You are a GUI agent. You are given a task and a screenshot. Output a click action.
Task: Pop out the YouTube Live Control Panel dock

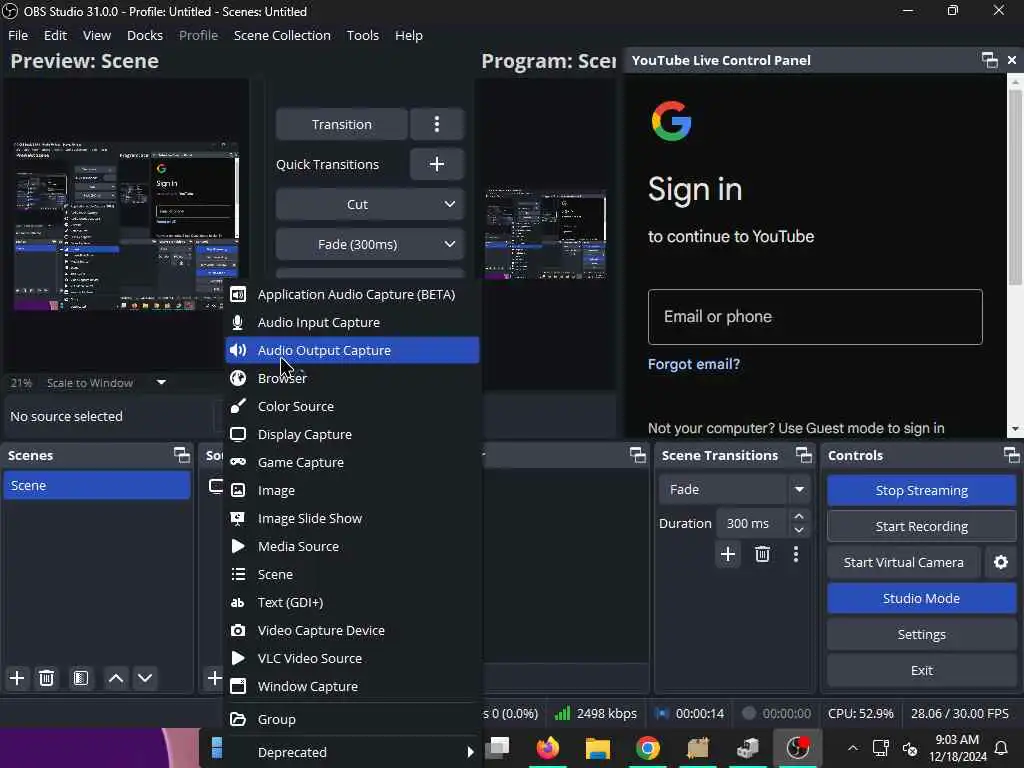pyautogui.click(x=989, y=60)
